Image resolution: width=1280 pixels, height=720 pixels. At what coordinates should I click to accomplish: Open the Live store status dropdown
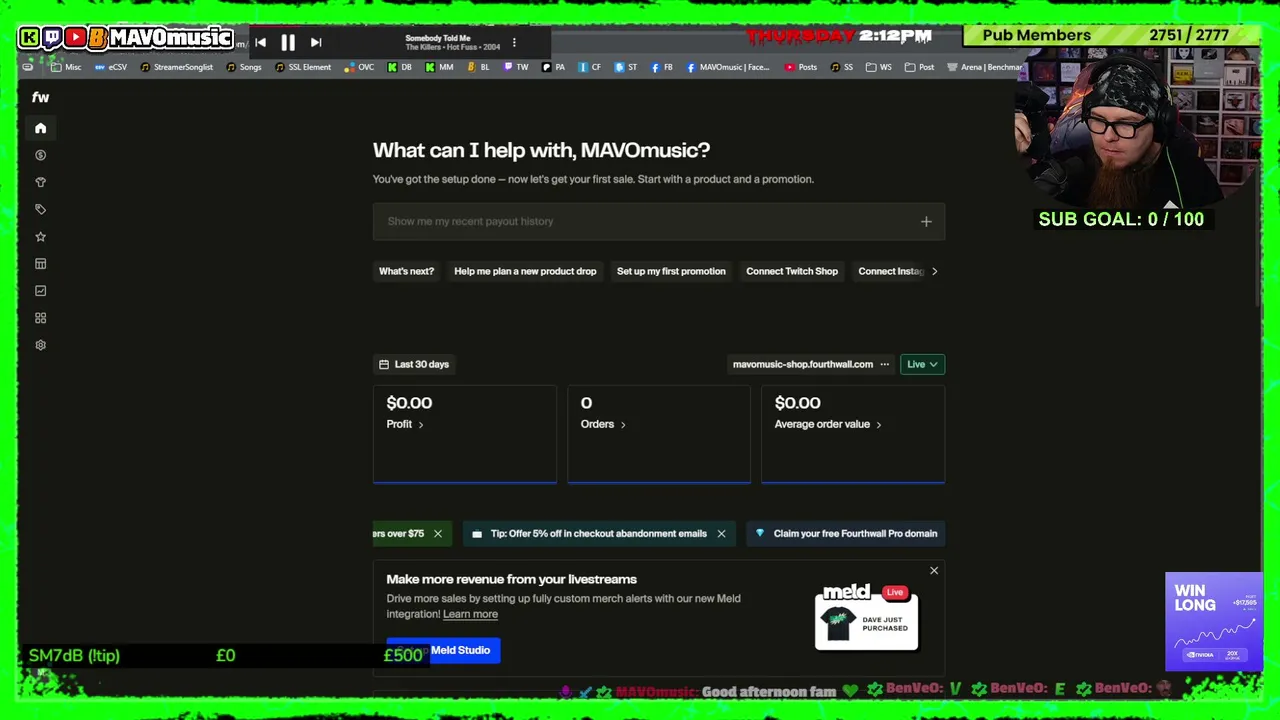tap(922, 364)
